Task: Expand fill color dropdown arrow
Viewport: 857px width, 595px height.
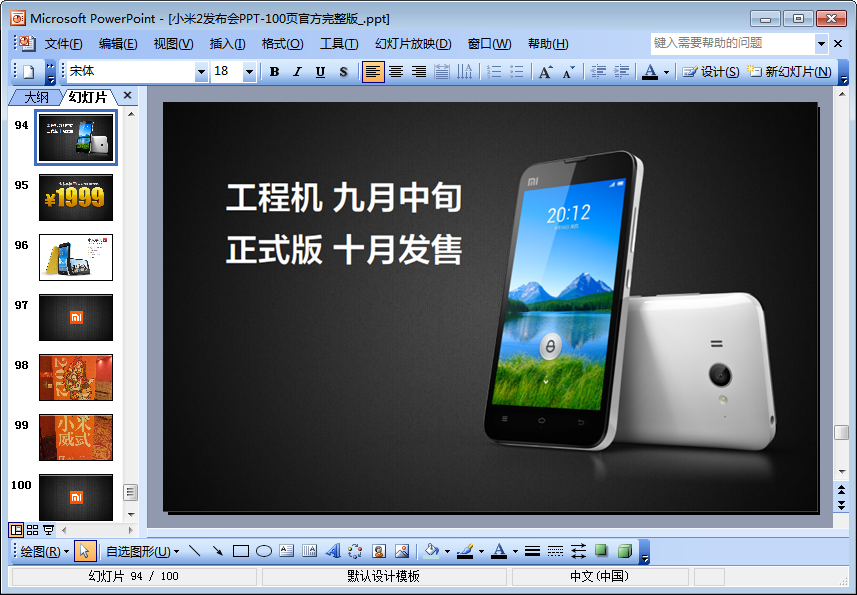Action: tap(448, 551)
